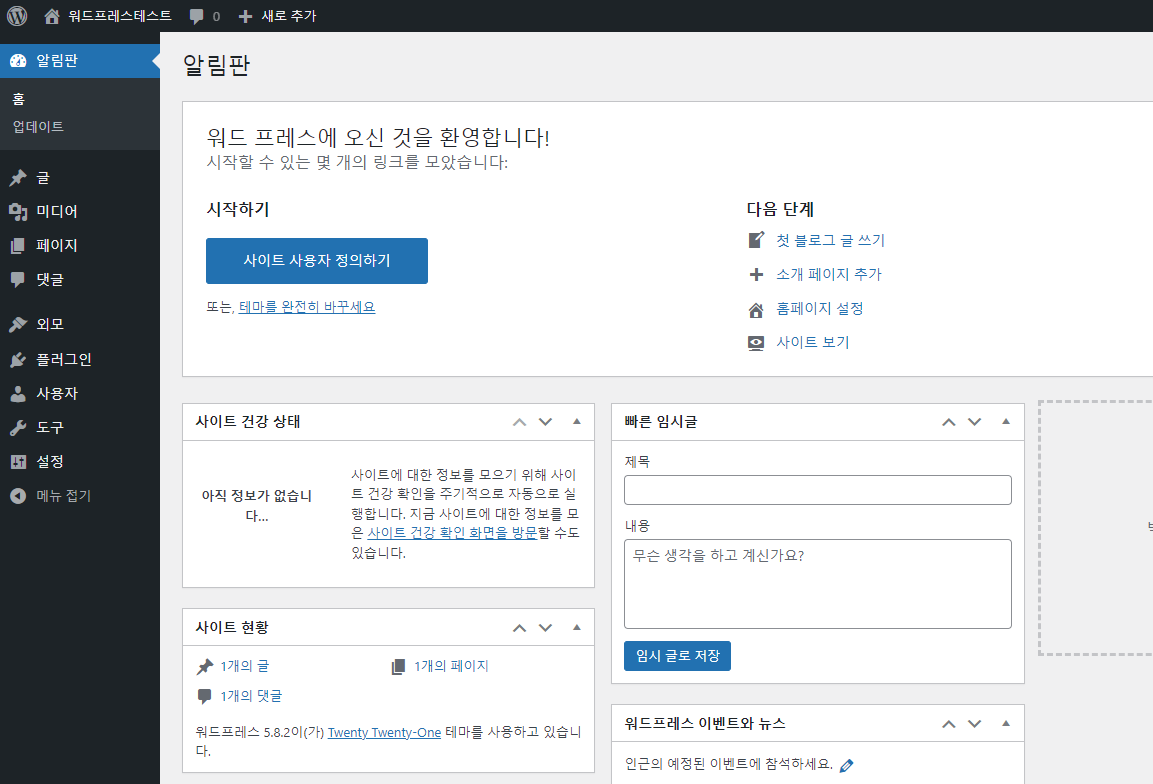
Task: Open the 홈페이지 설정 link
Action: click(x=820, y=309)
